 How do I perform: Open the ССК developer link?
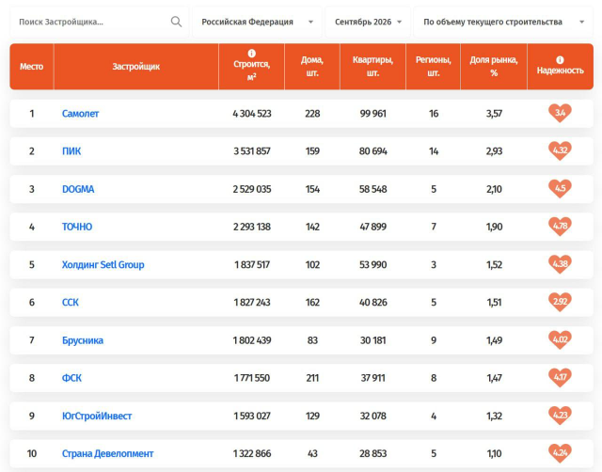click(70, 303)
